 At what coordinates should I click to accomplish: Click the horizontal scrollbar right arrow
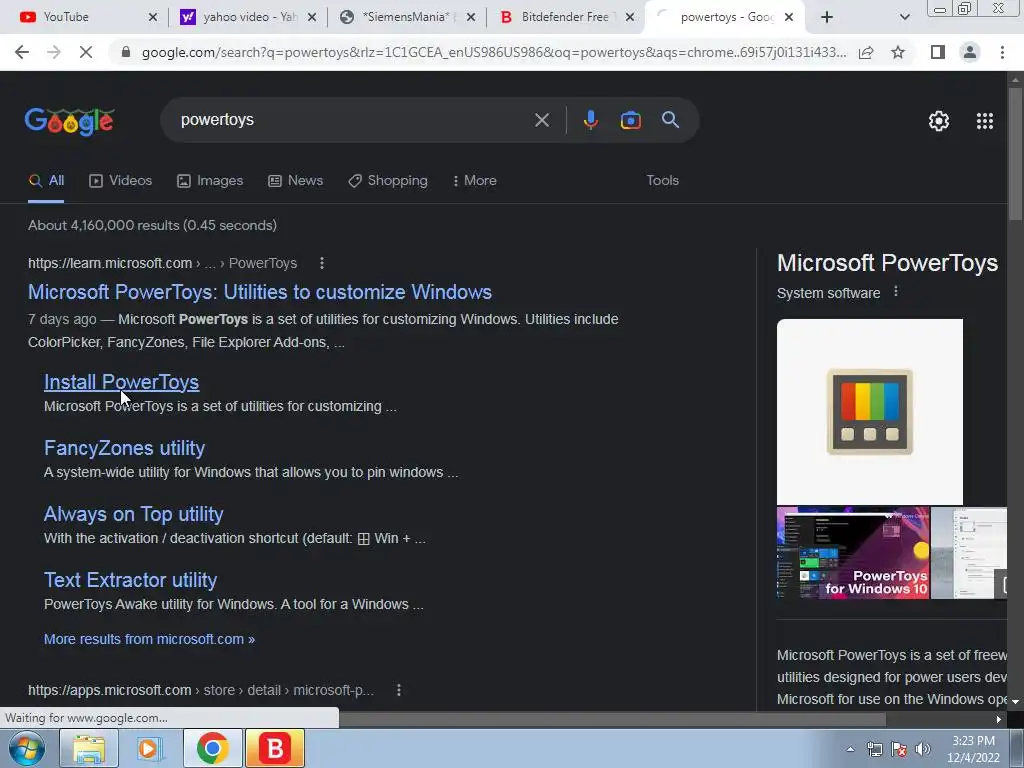(x=999, y=719)
